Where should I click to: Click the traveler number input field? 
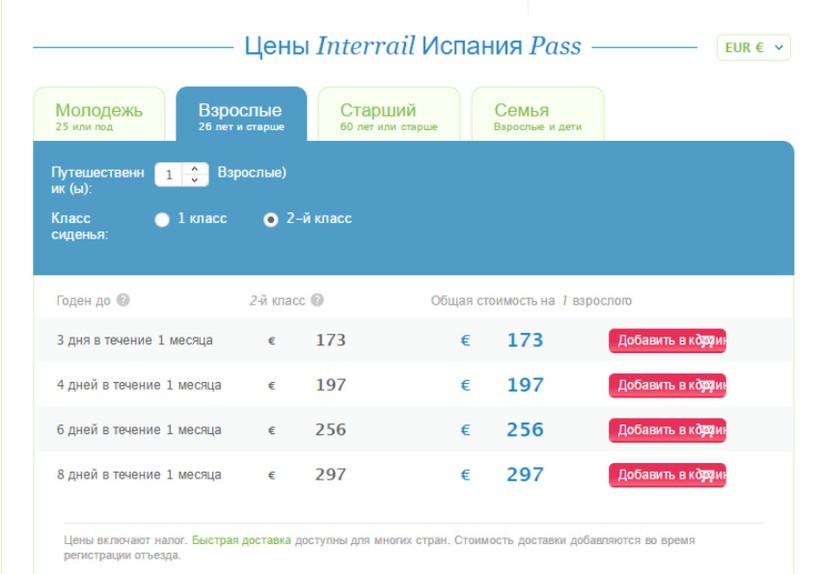point(168,175)
